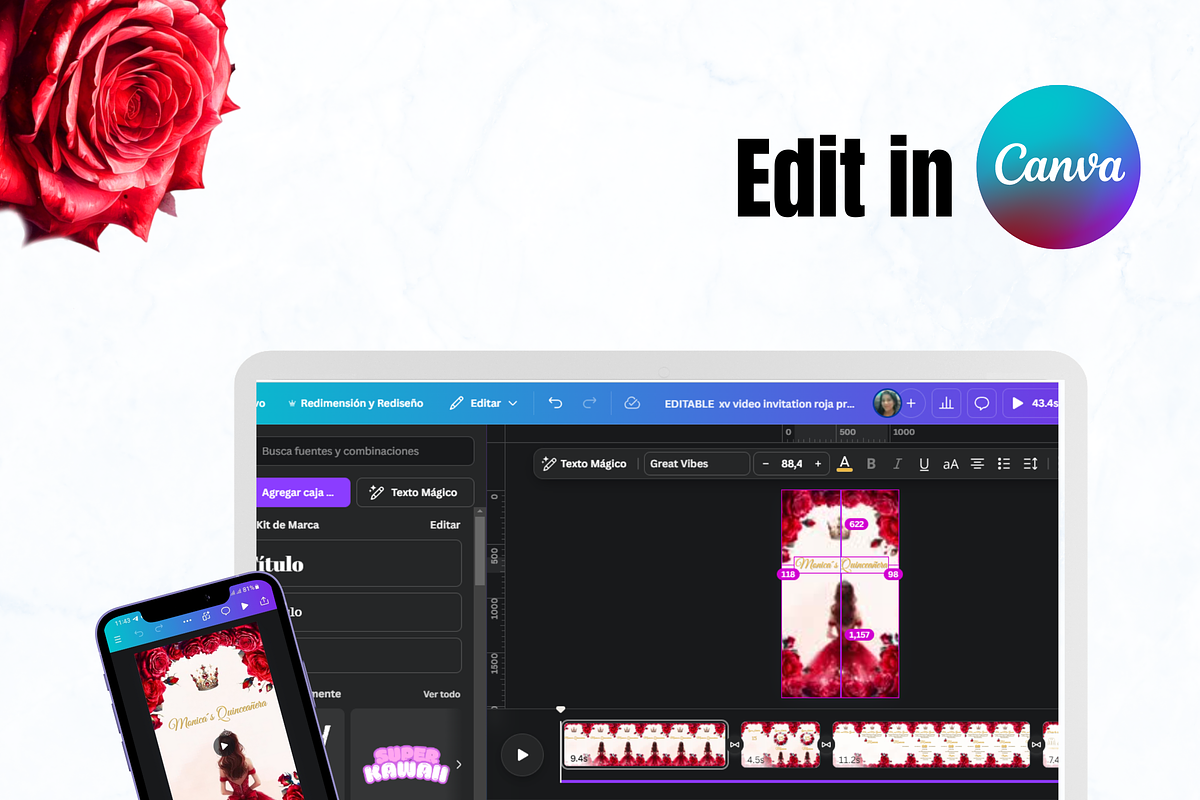
Task: Select the 9.4s timeline clip
Action: point(645,745)
